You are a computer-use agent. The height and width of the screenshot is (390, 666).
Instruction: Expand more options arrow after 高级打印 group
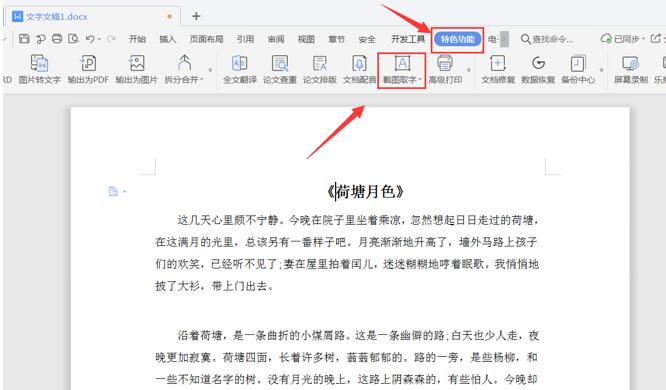click(x=468, y=69)
